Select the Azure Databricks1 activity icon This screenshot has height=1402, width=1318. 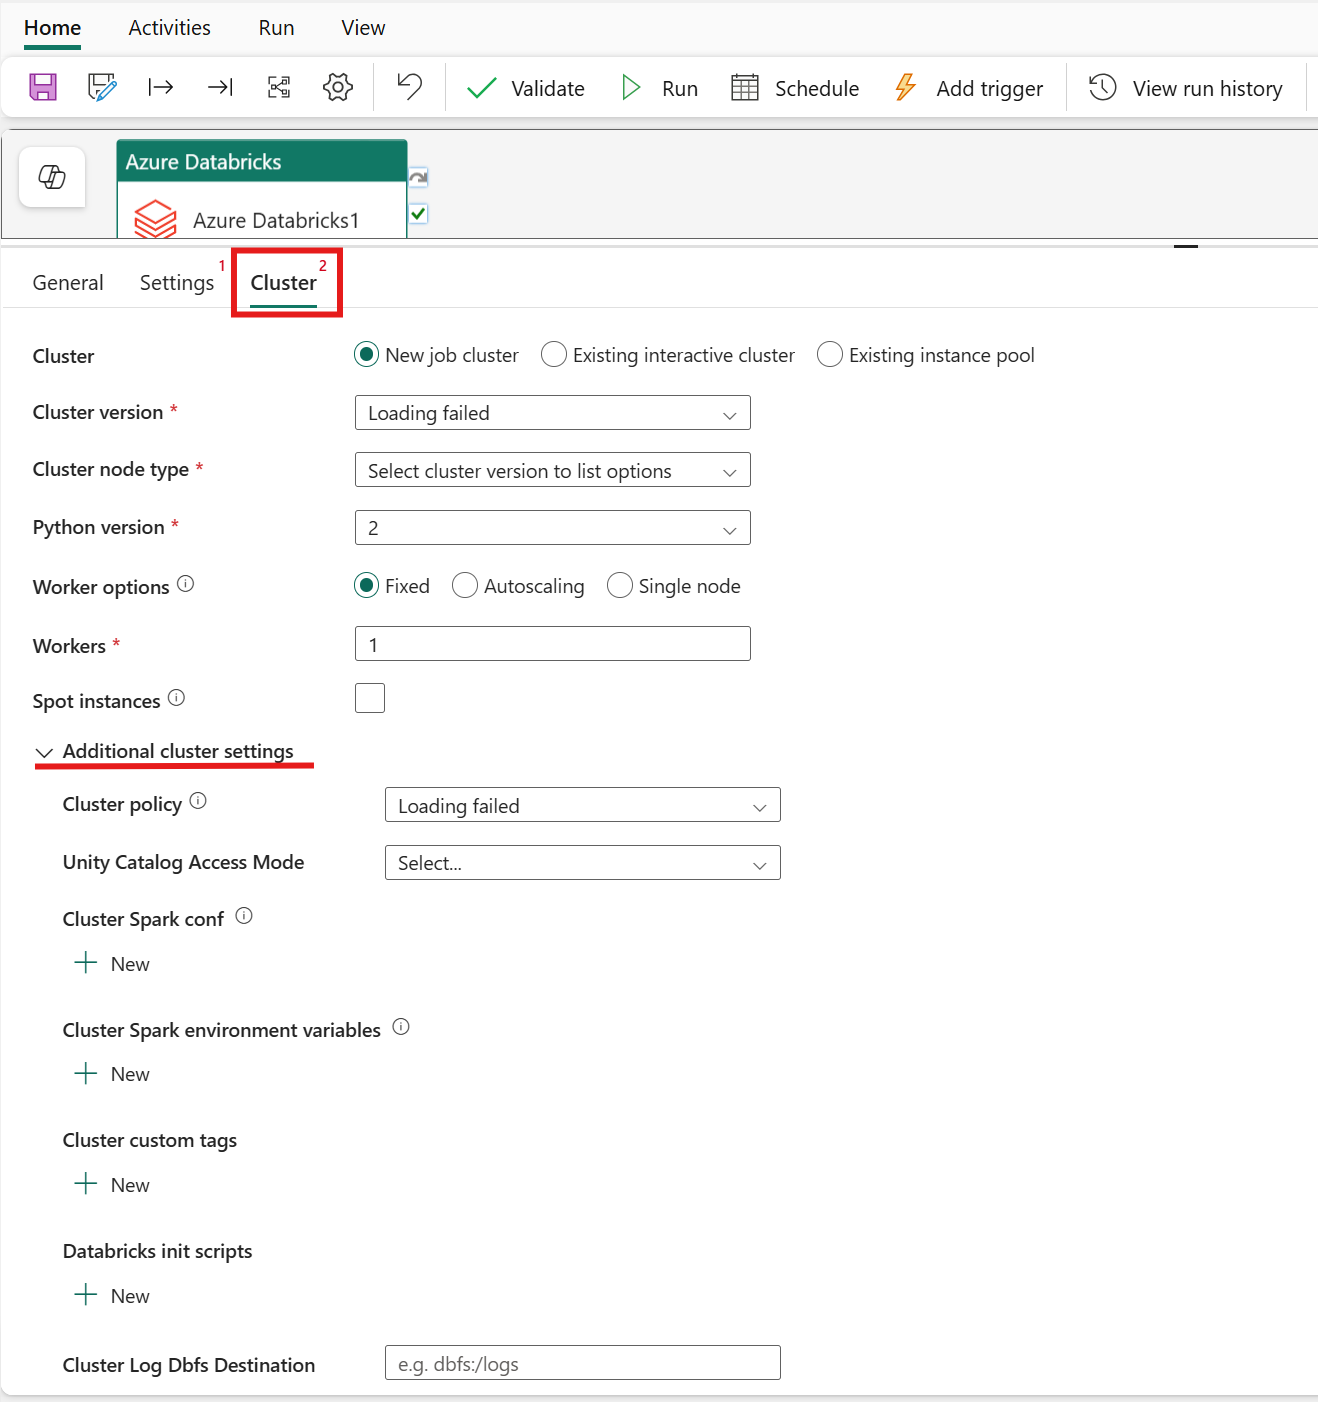pos(155,218)
